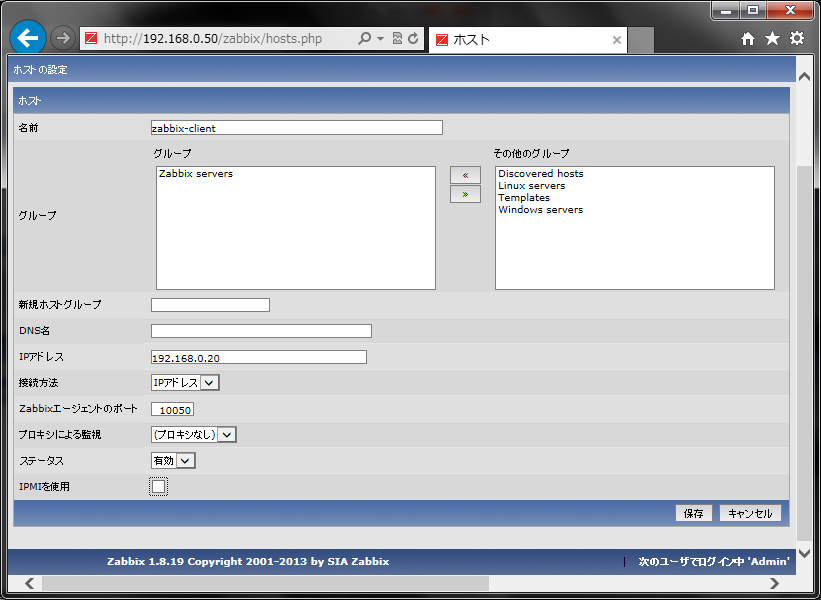
Task: Click the « move-left group button
Action: coord(465,175)
